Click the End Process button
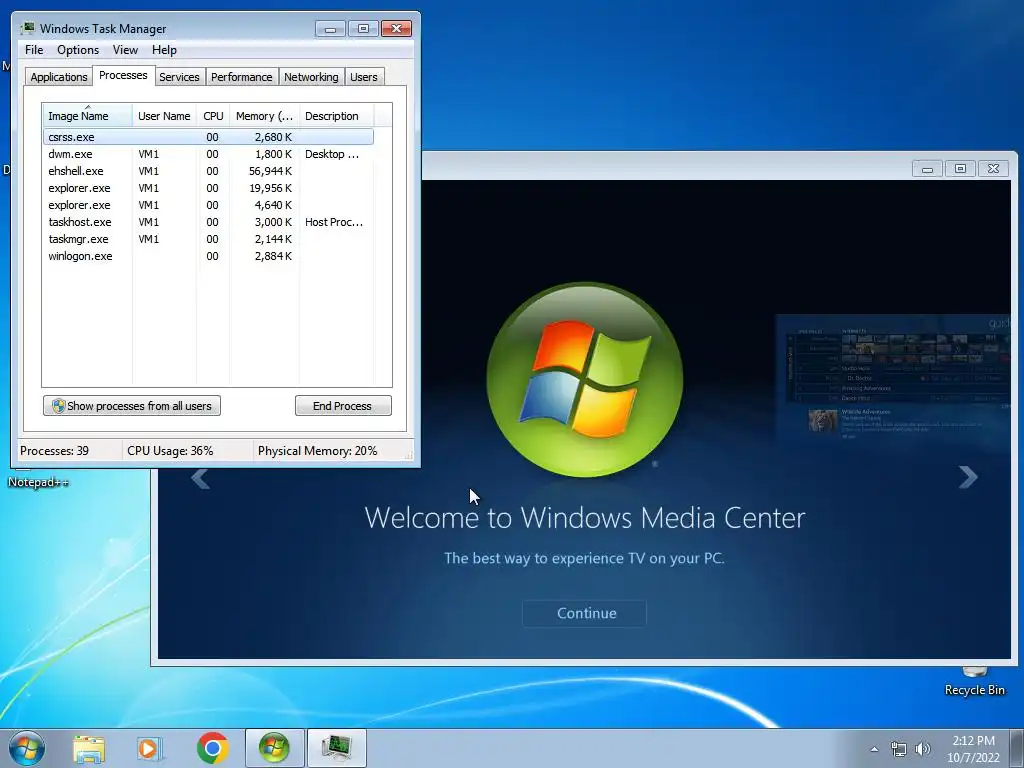 pos(343,406)
